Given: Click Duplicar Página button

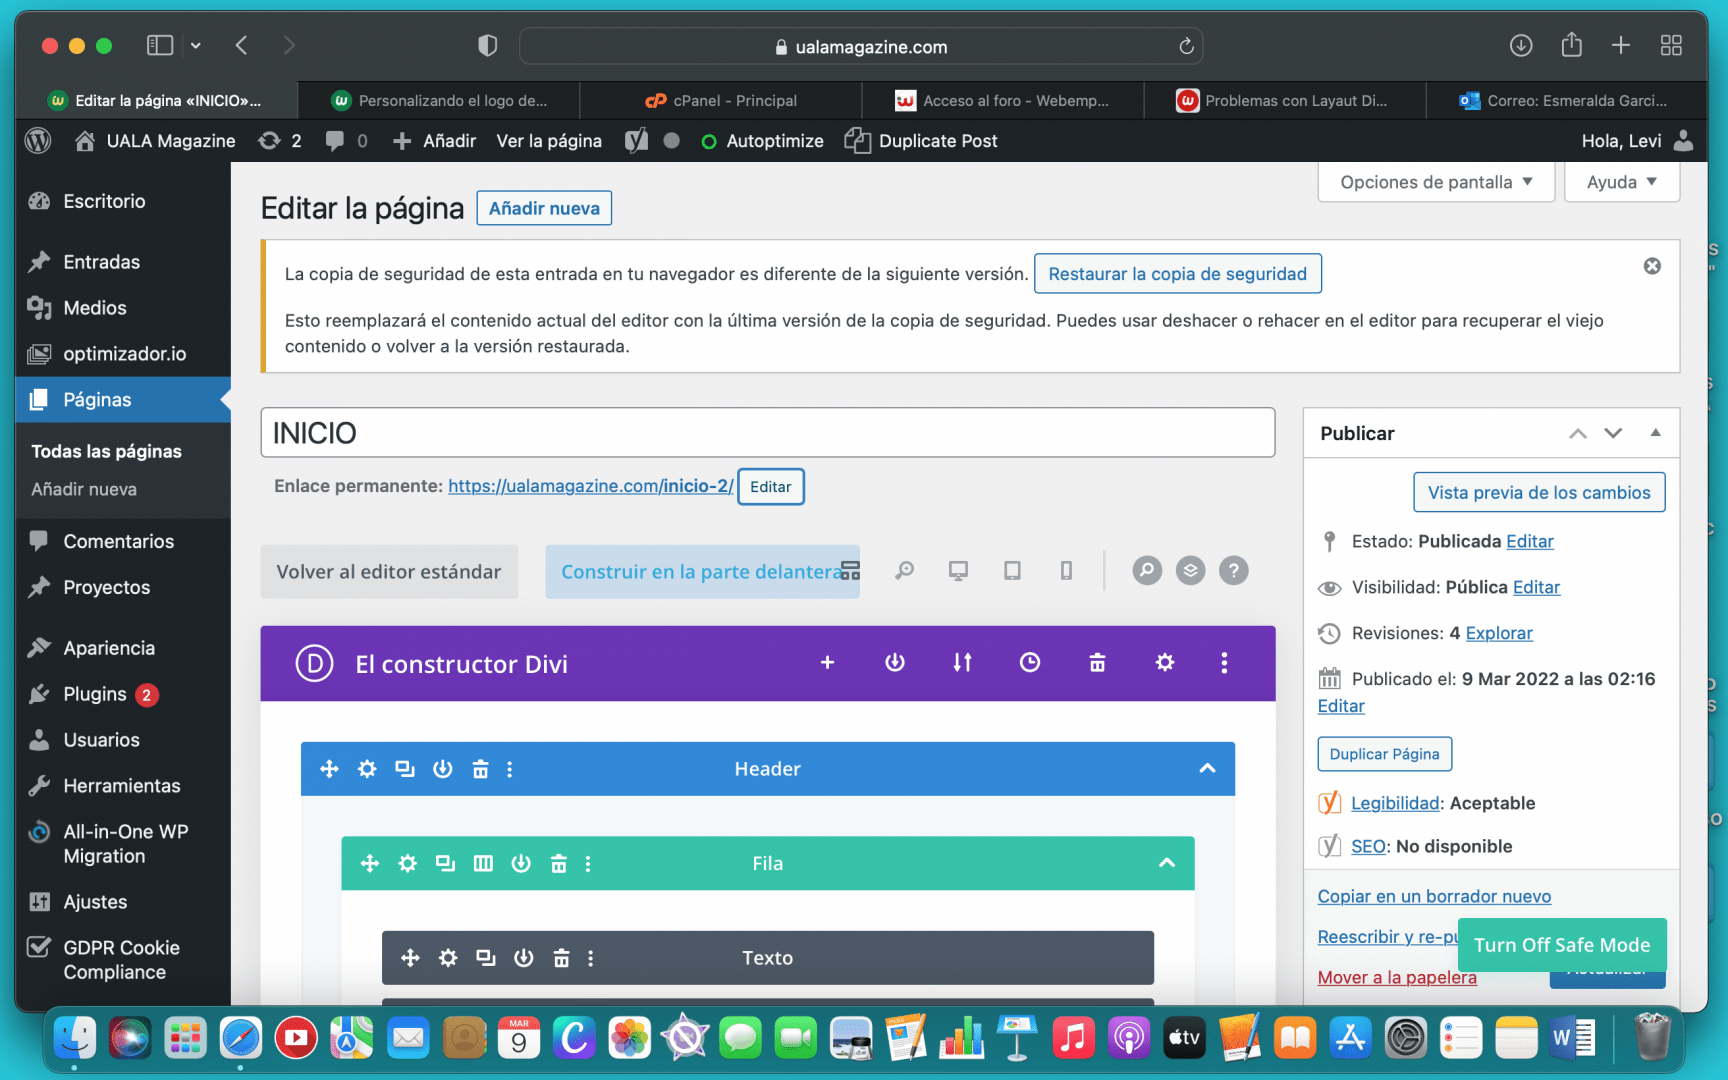Looking at the screenshot, I should (1384, 754).
